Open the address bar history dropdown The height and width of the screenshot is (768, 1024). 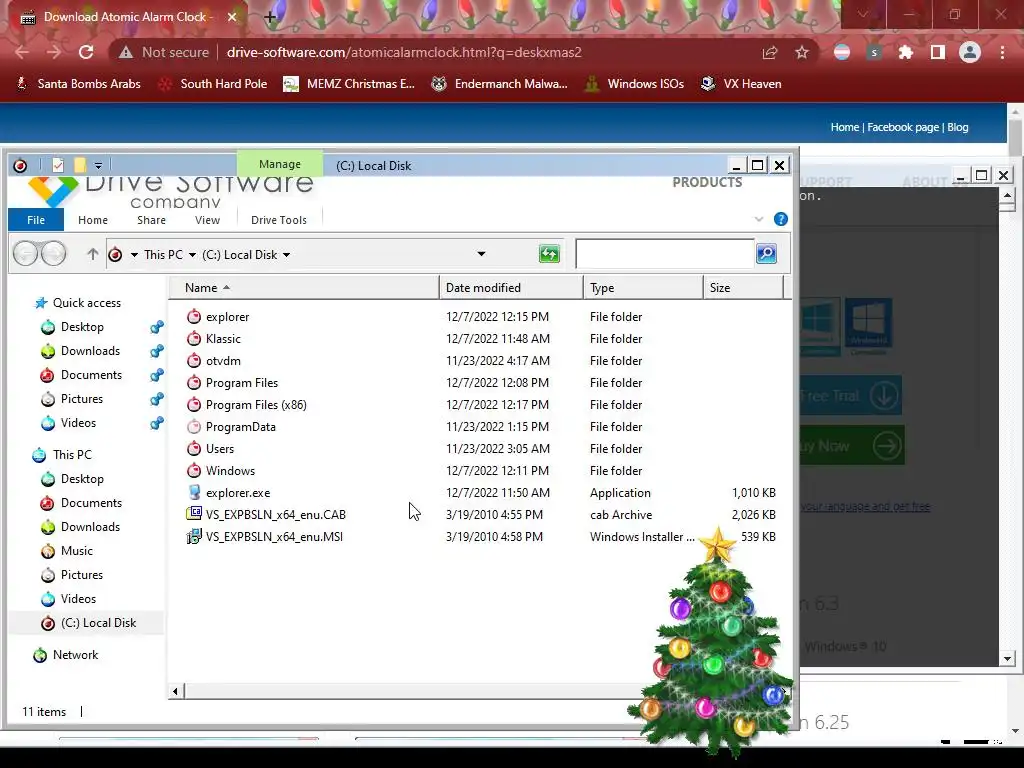tap(481, 254)
